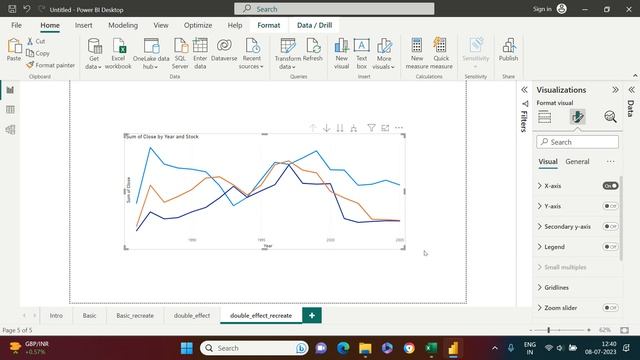Collapse the Visualizations pane
Image resolution: width=640 pixels, height=360 pixels.
pos(615,90)
